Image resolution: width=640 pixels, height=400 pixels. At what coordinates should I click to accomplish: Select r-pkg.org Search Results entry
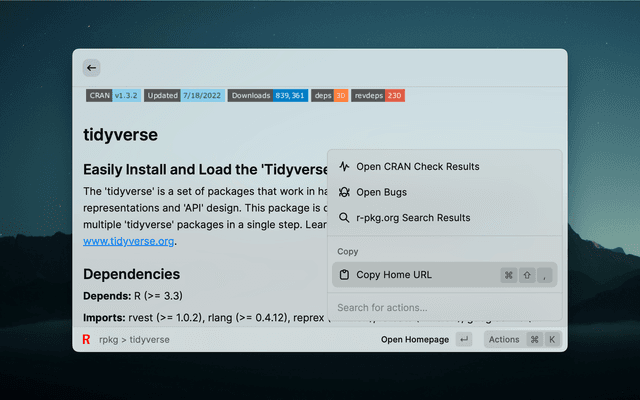click(413, 218)
